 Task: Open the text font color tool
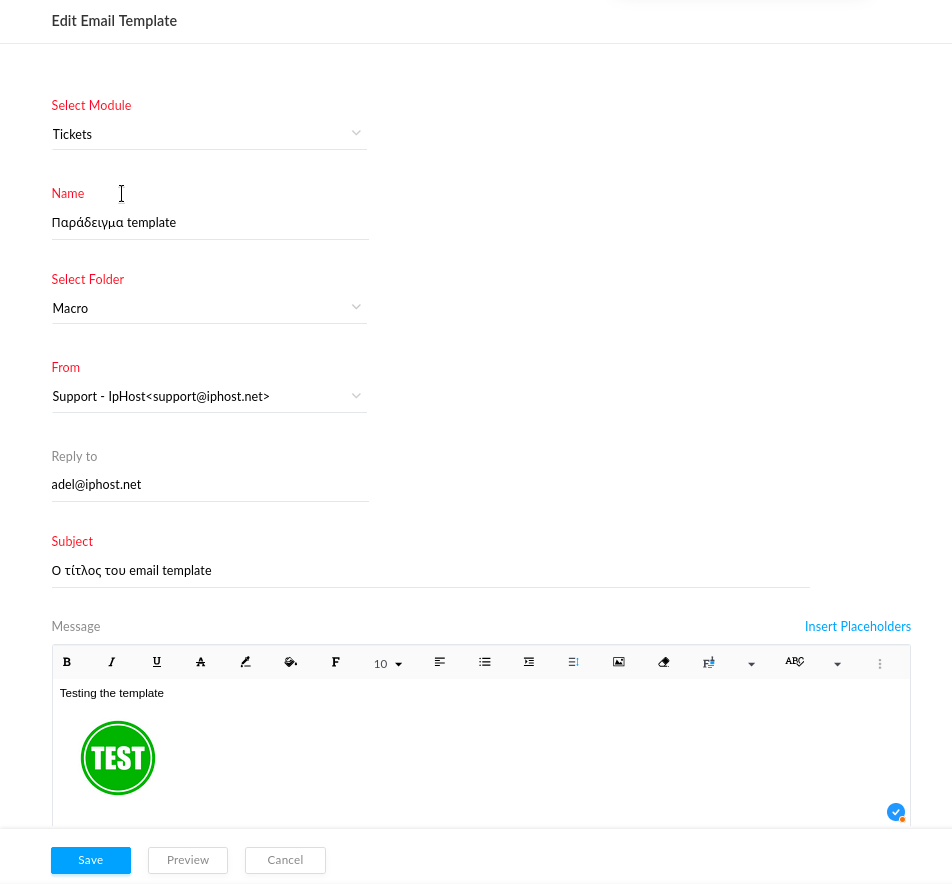tap(245, 662)
